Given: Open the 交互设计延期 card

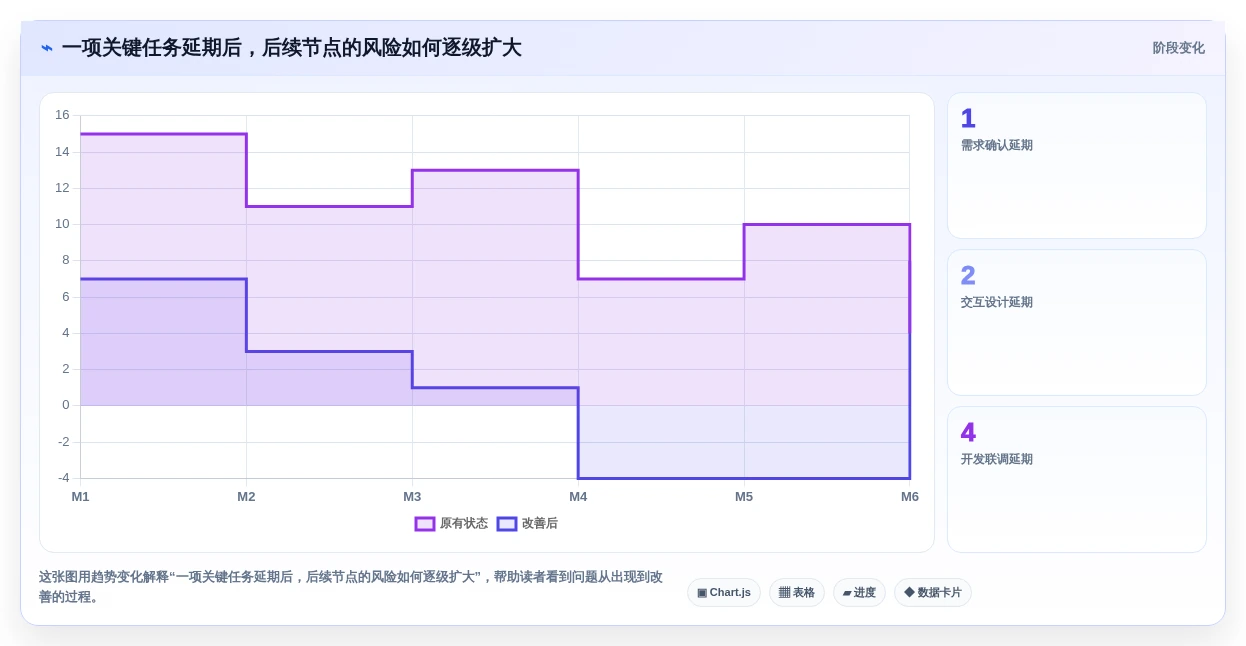Looking at the screenshot, I should (1077, 323).
